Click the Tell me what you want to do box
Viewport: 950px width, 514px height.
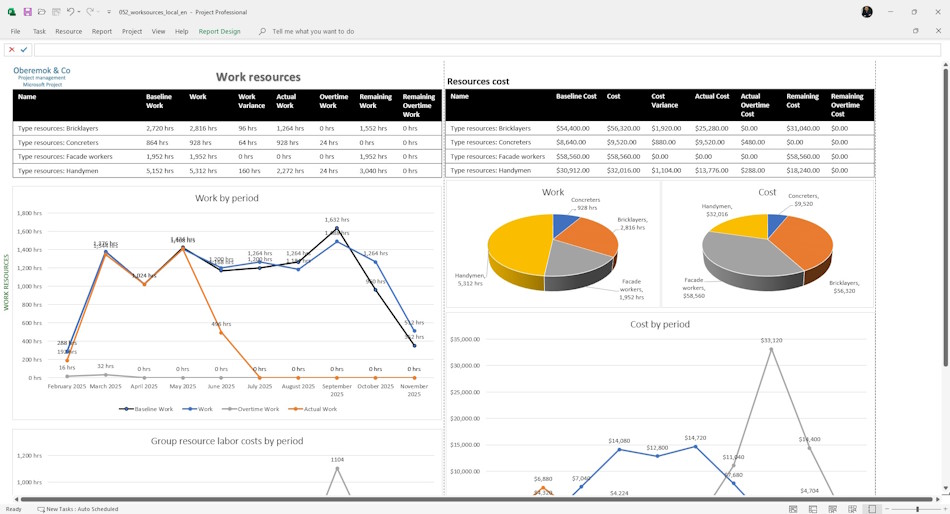(x=313, y=32)
